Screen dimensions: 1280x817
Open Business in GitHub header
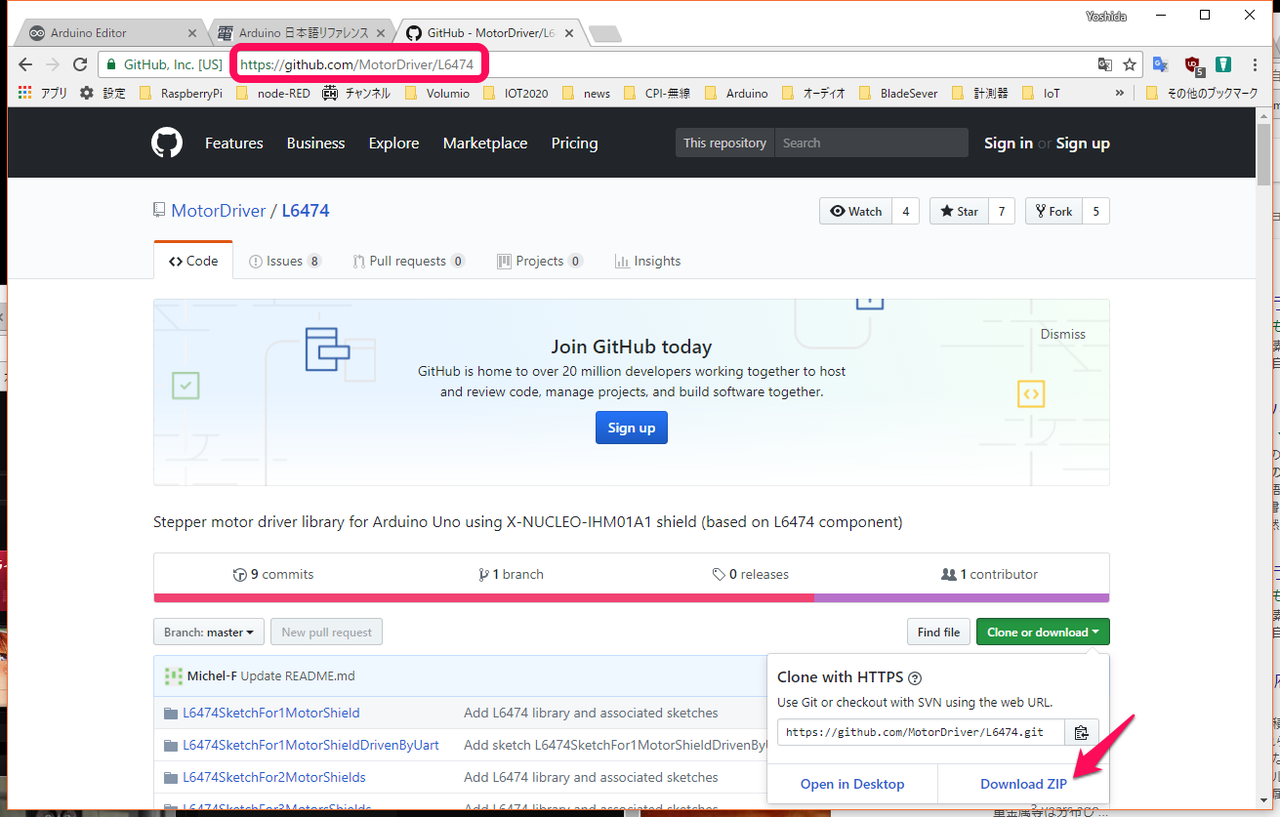coord(316,143)
